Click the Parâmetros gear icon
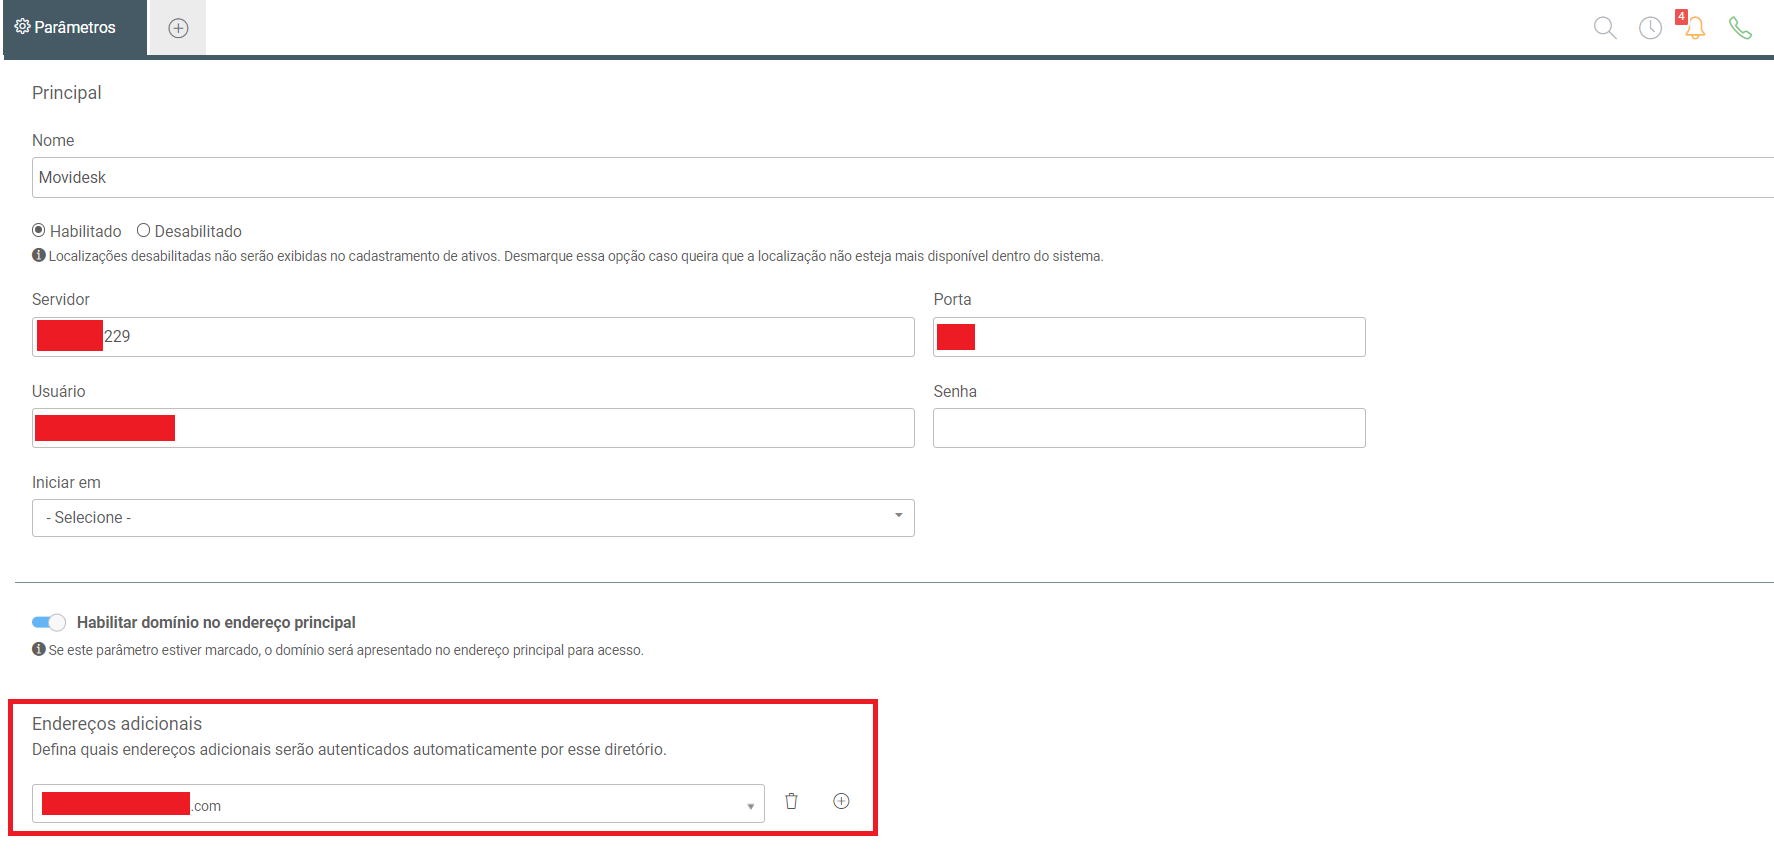Screen dimensions: 1774x854 pyautogui.click(x=22, y=26)
